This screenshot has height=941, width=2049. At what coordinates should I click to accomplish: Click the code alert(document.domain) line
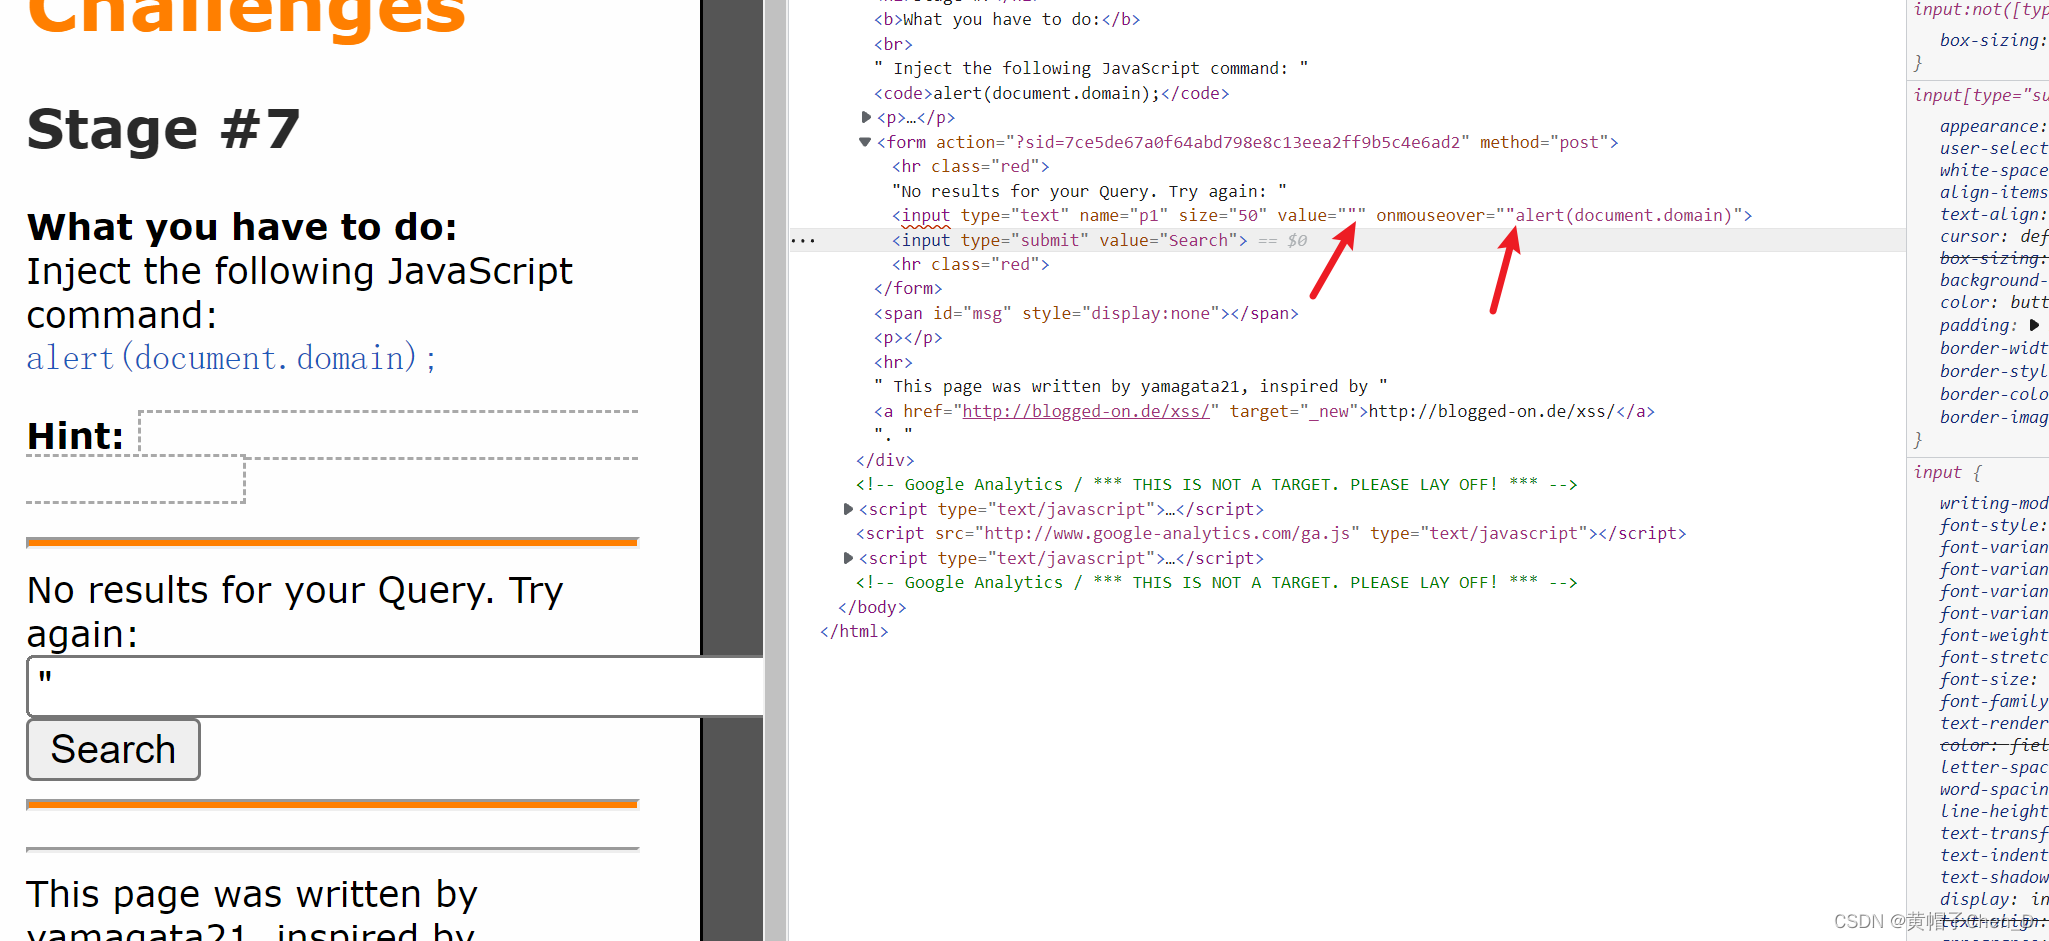click(1052, 93)
